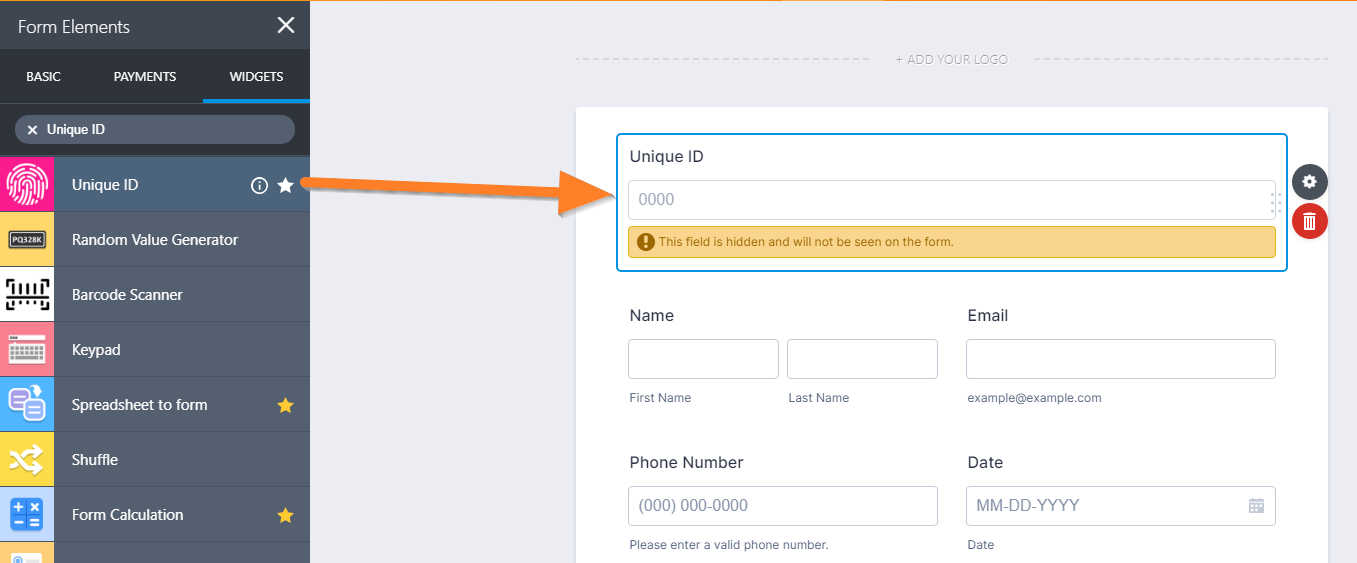
Task: Open the Unique ID field settings gear
Action: (1309, 182)
